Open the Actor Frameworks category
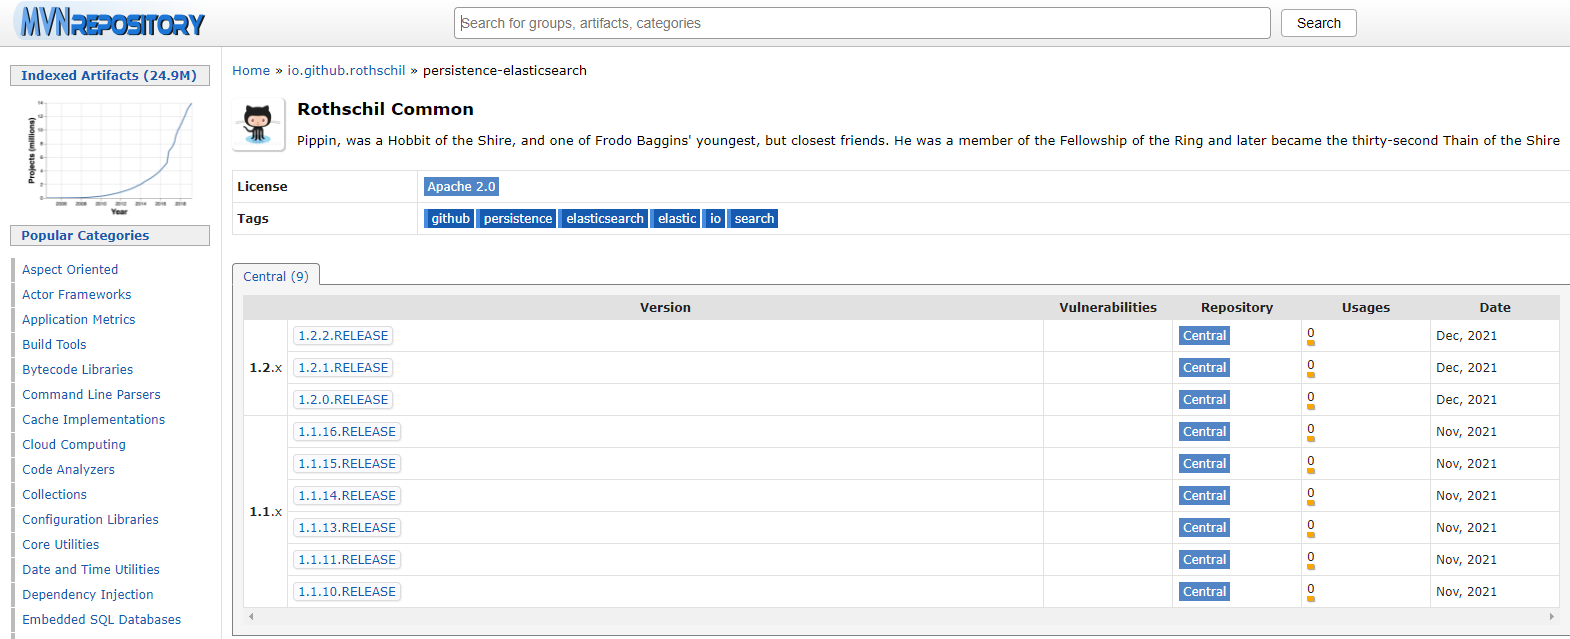Screen dimensions: 1570x639 coord(77,295)
